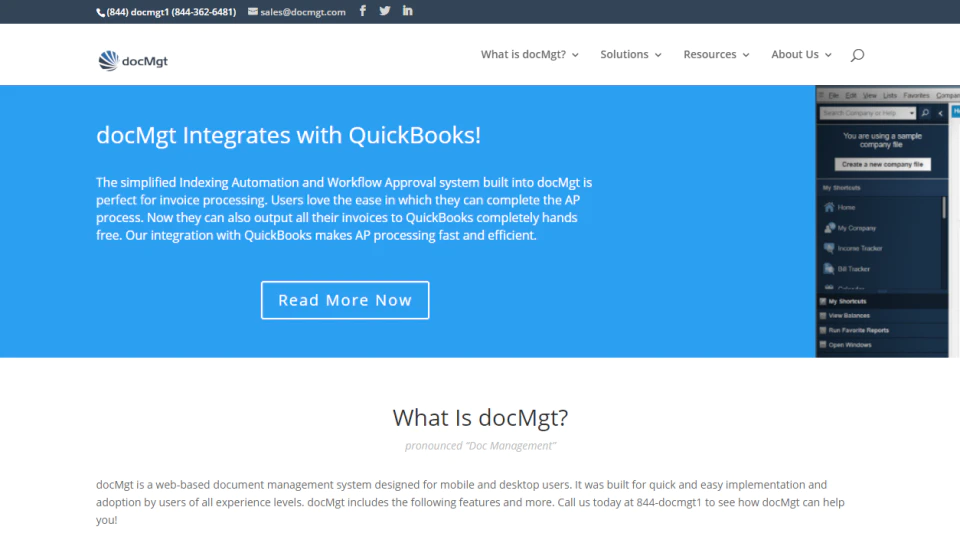Open the search box dropdown arrow in QuickBooks image
This screenshot has height=543, width=960.
tap(912, 113)
